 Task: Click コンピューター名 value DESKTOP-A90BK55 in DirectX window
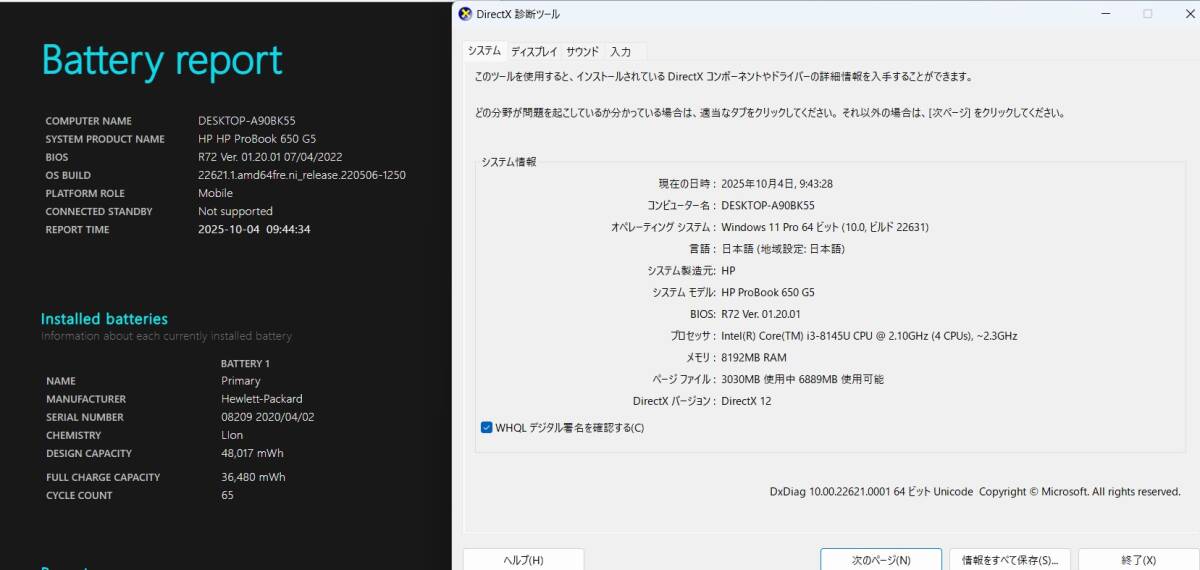[768, 206]
